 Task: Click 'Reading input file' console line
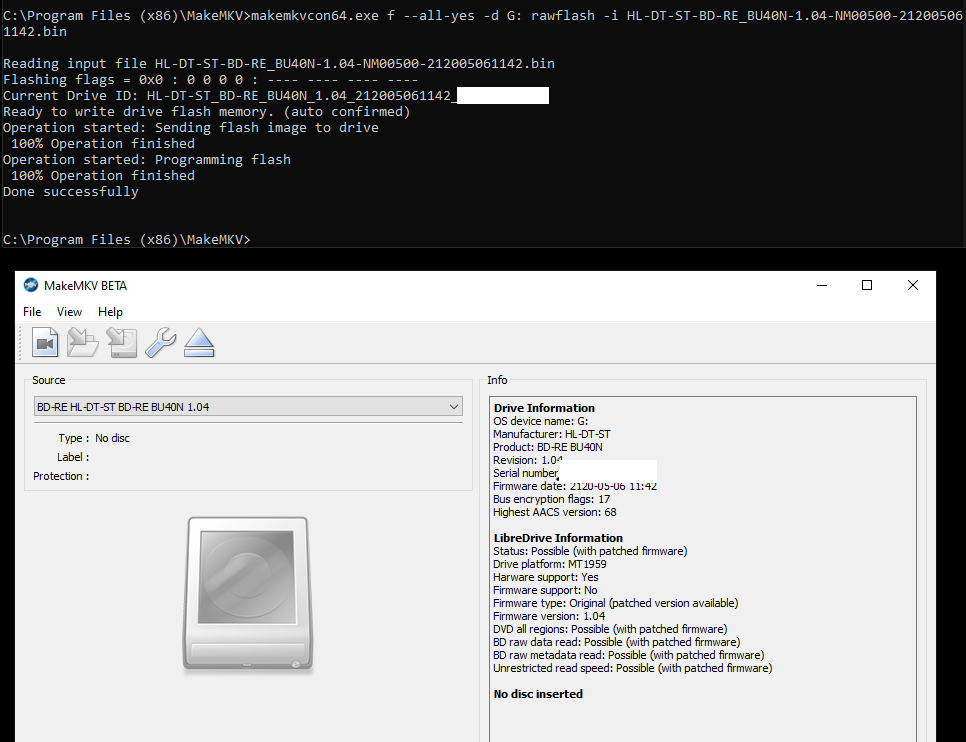[278, 63]
